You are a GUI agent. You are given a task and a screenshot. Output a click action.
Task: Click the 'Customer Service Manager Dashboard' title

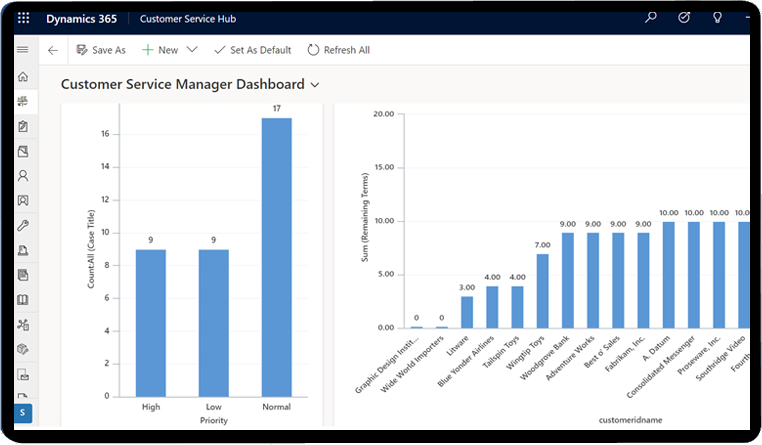[x=183, y=84]
